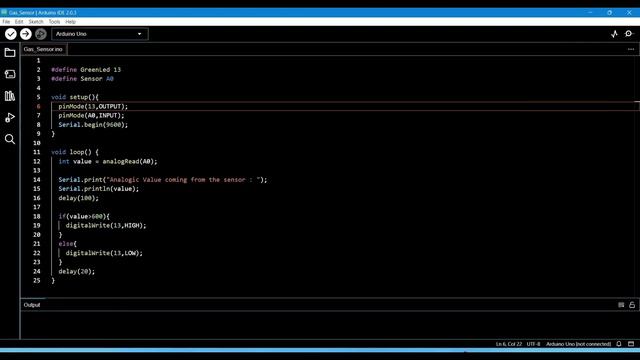Toggle the bottom panel from status bar
This screenshot has height=360, width=640.
631,344
